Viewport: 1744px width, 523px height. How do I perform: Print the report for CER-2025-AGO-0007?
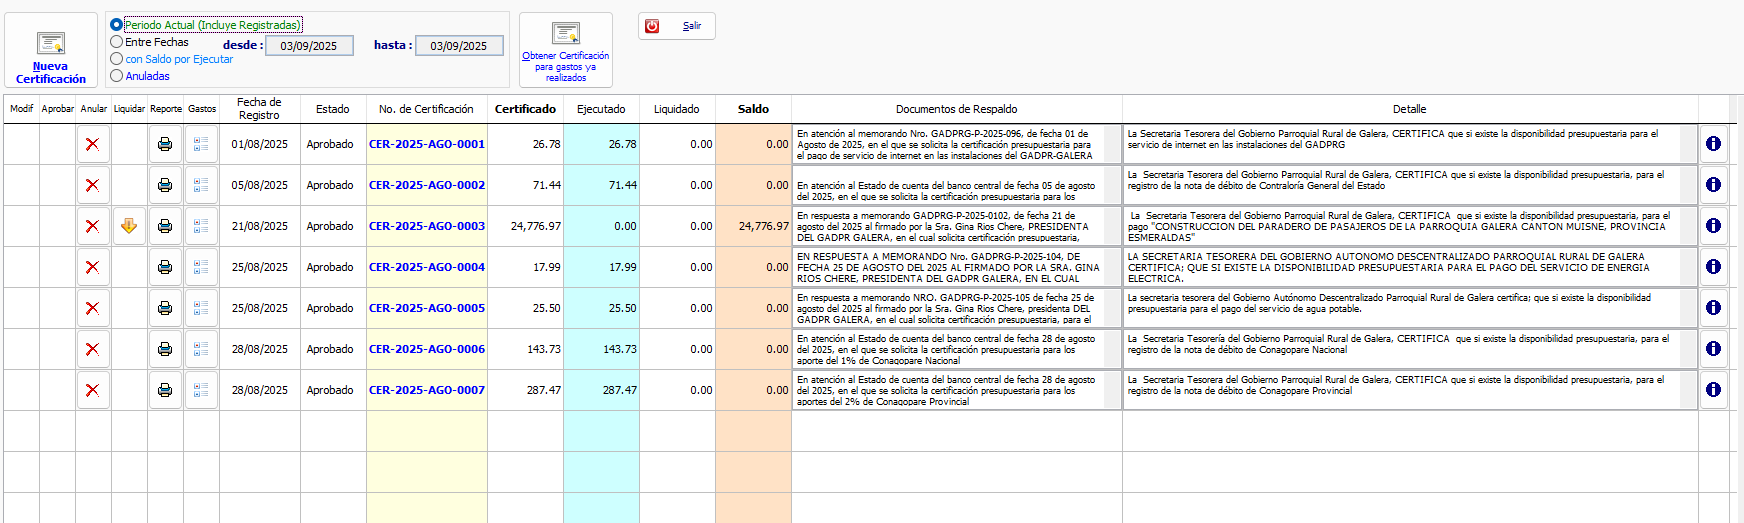coord(165,390)
